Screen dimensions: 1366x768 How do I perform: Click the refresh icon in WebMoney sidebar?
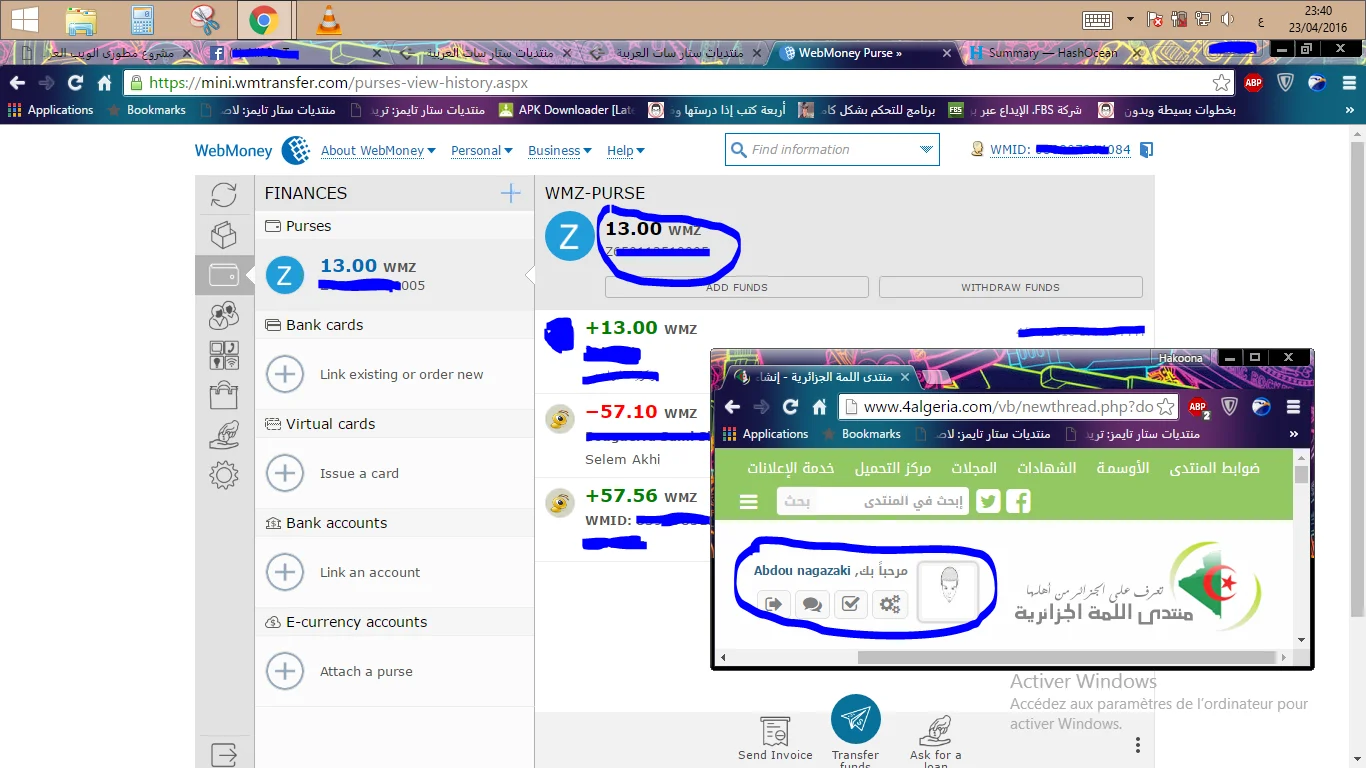(x=224, y=195)
